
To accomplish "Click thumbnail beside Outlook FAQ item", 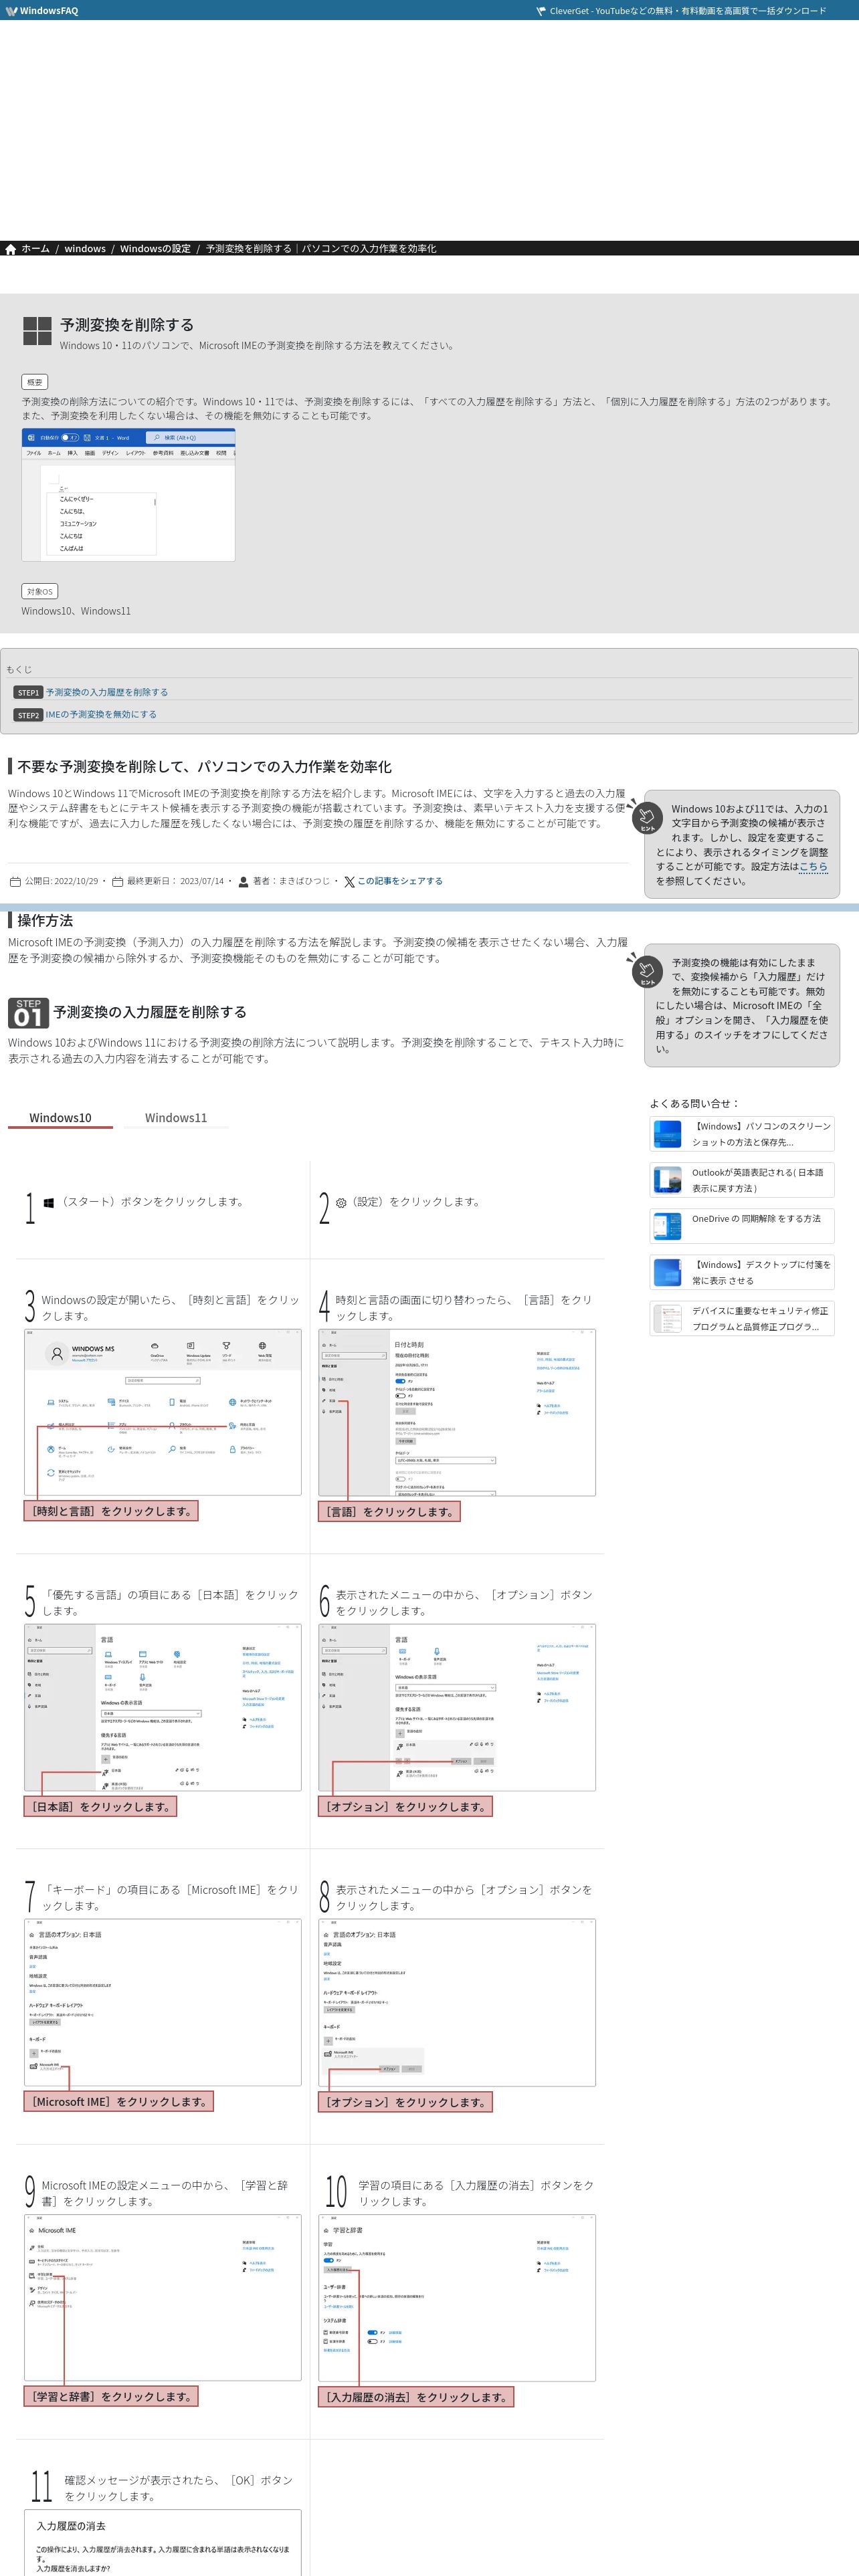I will click(667, 1180).
